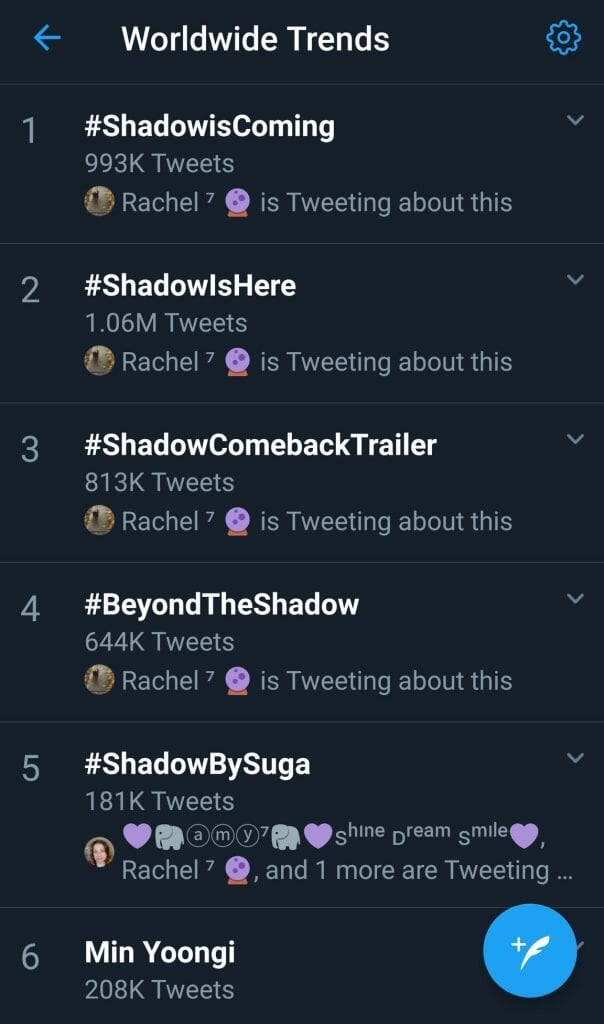Open the #ShadowBySuga hashtag
This screenshot has height=1024, width=604.
click(x=198, y=765)
